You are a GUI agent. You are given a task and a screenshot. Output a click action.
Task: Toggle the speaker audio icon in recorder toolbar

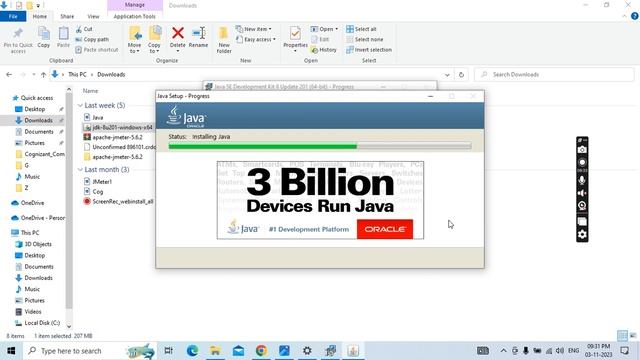(582, 193)
